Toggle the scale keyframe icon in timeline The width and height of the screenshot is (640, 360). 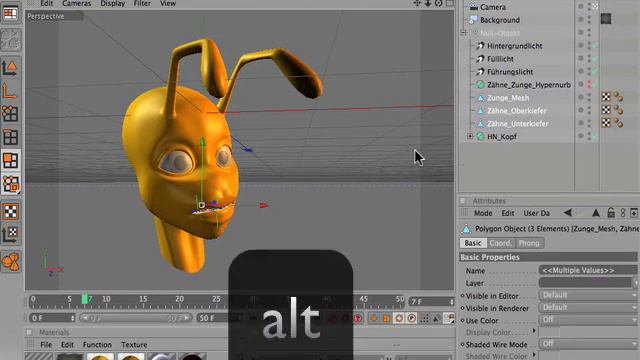pos(386,318)
